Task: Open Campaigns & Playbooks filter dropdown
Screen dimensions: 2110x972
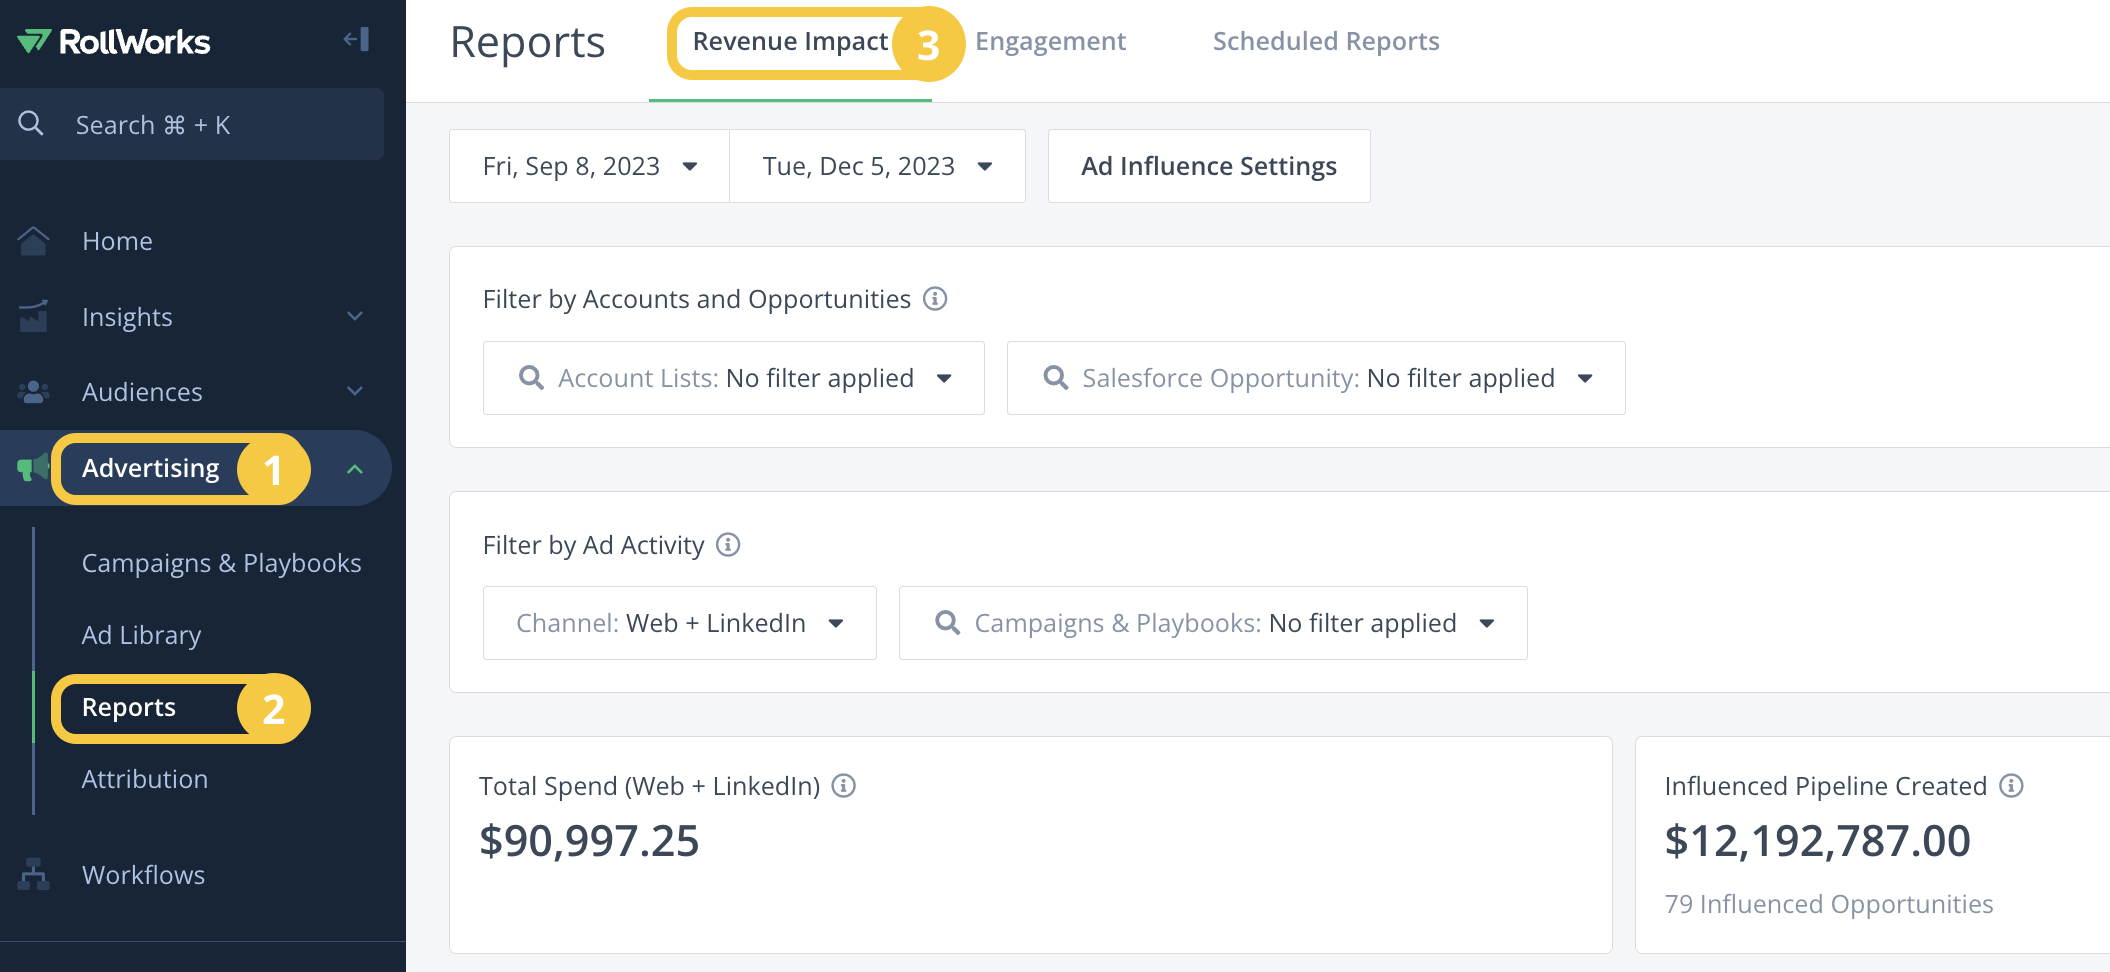Action: (x=1213, y=623)
